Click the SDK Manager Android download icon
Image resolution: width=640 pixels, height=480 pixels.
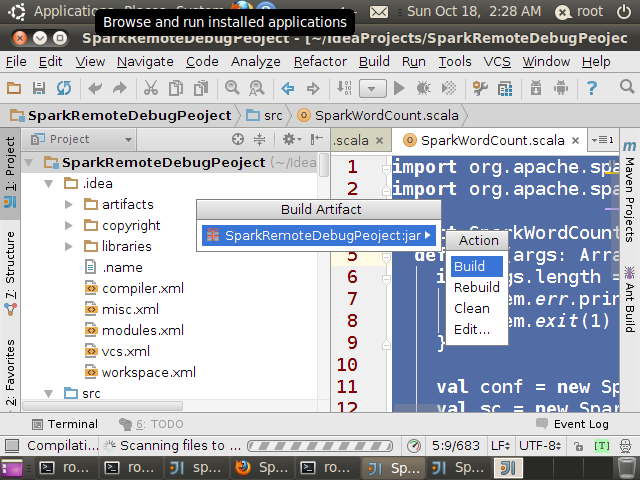click(x=536, y=88)
